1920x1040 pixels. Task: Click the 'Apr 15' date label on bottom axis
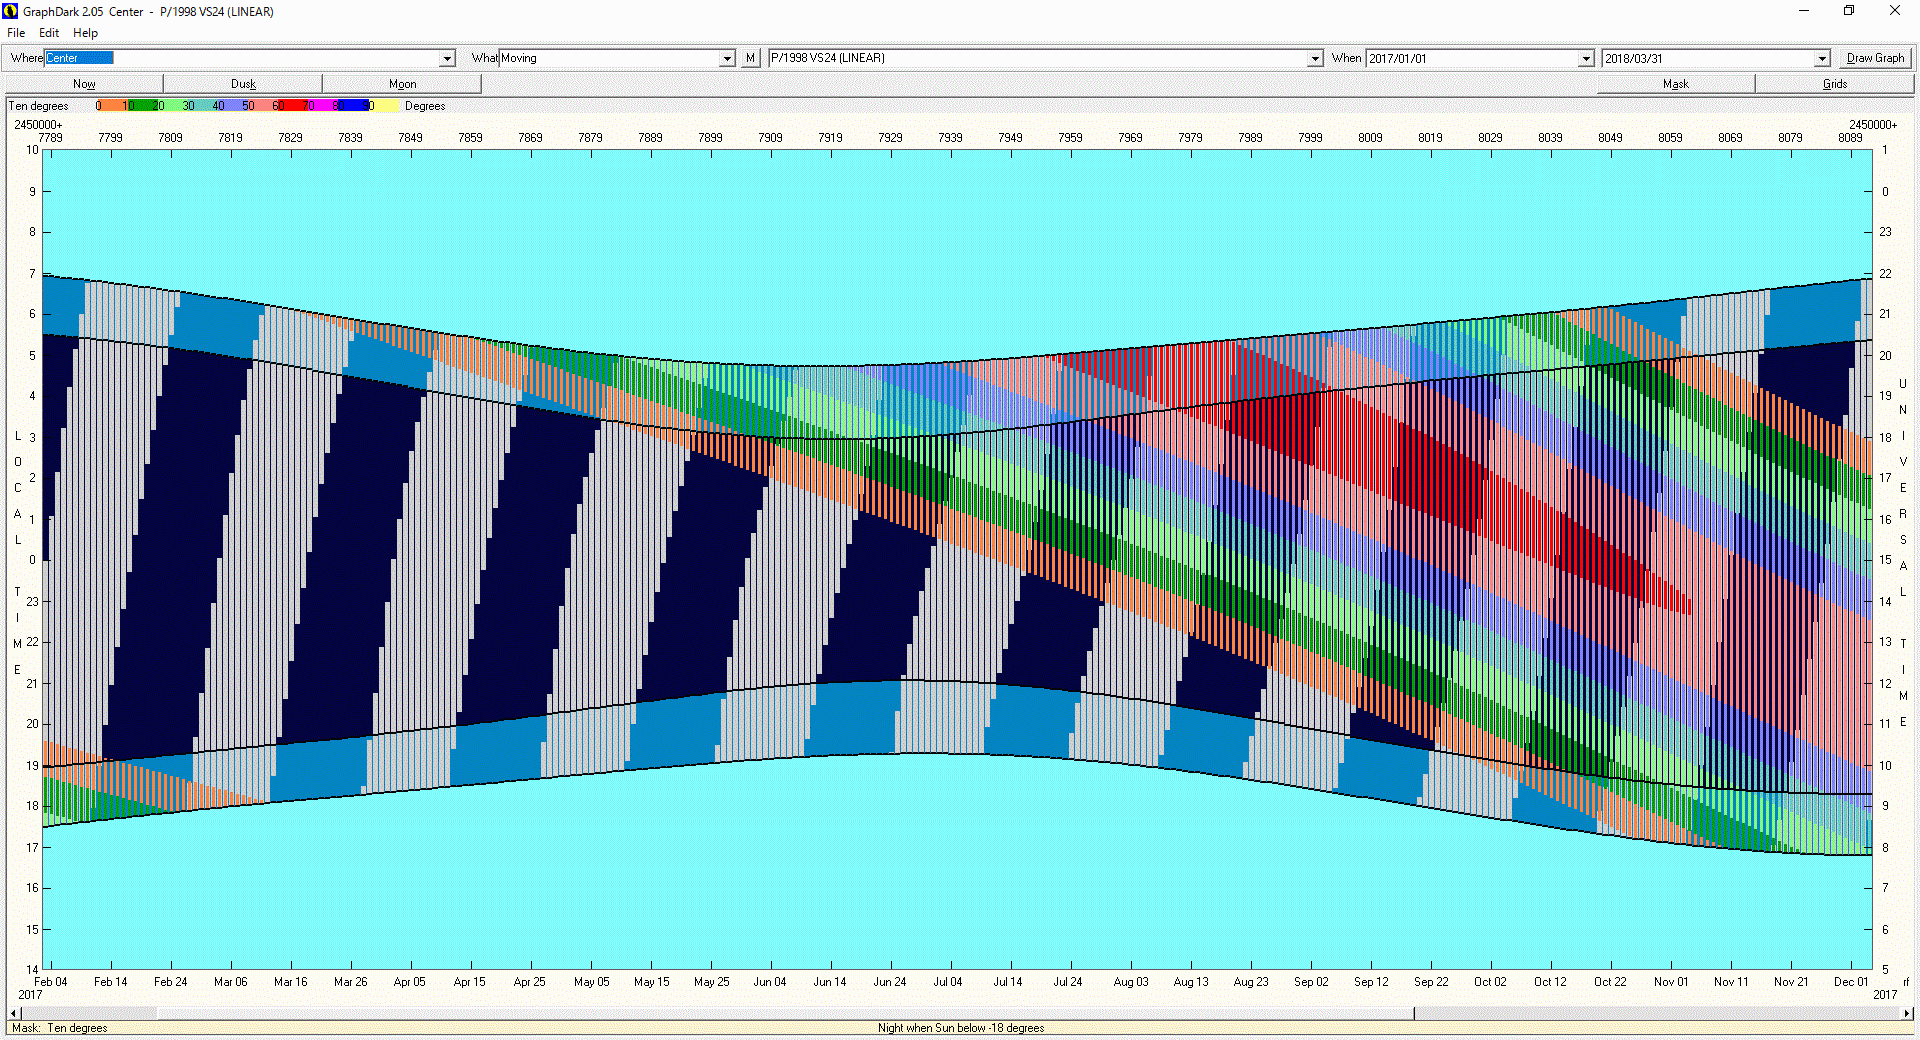(469, 982)
